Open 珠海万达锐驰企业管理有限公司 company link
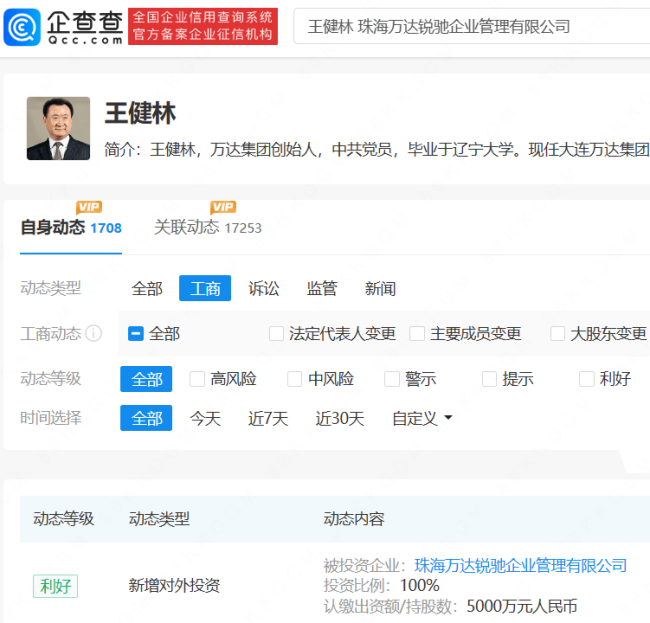 pos(520,566)
